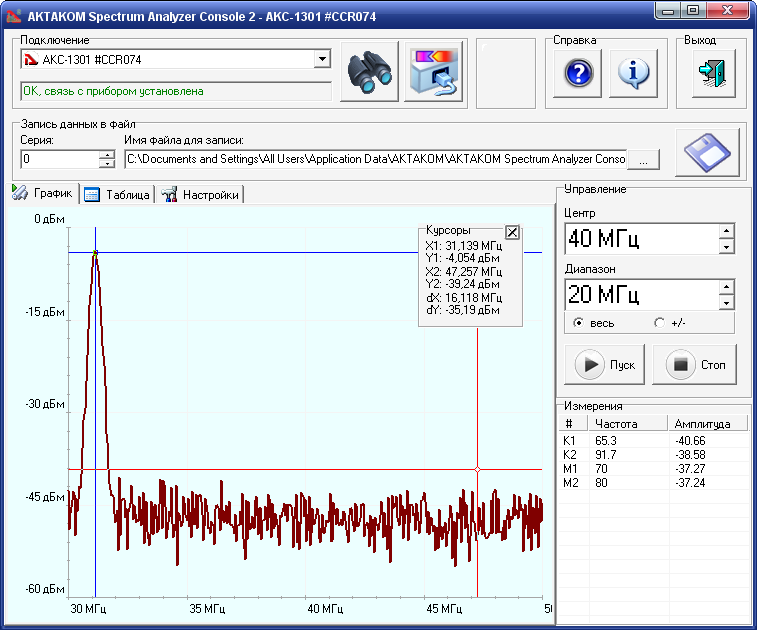Expand the АКС-1301 #CCR074 connection dropdown
This screenshot has width=757, height=630.
pyautogui.click(x=322, y=59)
